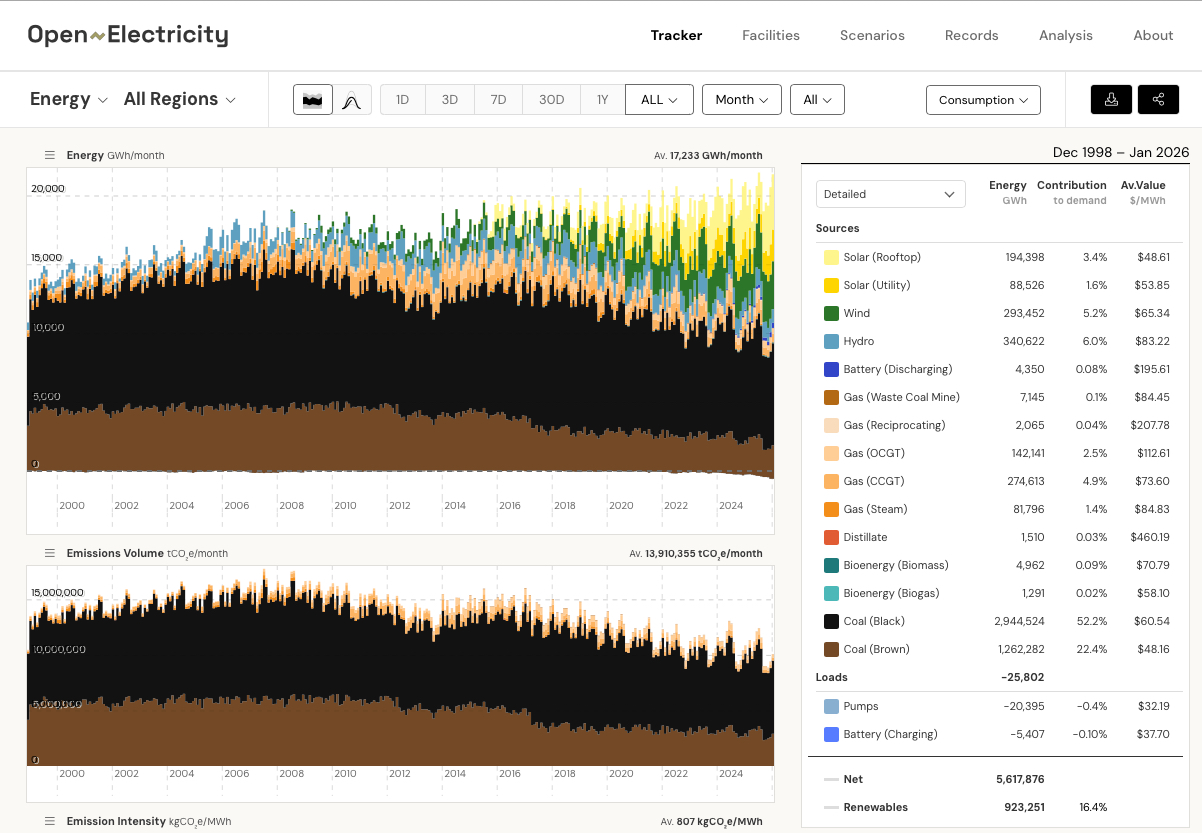This screenshot has height=833, width=1202.
Task: Expand the Detailed view dropdown
Action: tap(890, 194)
